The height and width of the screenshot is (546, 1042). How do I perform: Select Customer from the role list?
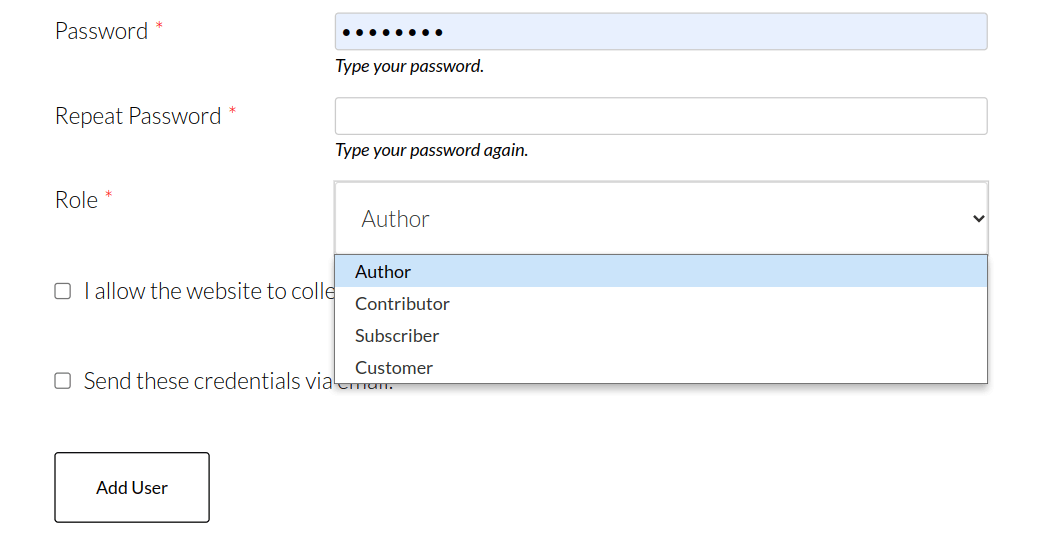tap(661, 367)
